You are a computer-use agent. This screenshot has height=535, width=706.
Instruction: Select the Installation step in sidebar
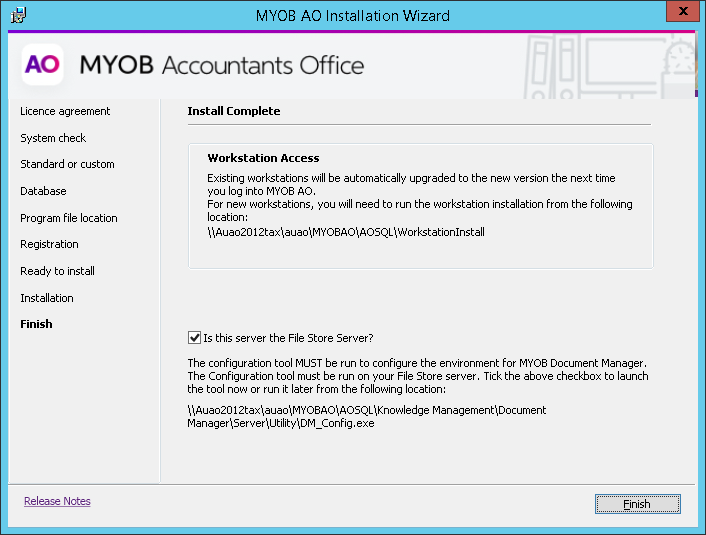pos(47,298)
